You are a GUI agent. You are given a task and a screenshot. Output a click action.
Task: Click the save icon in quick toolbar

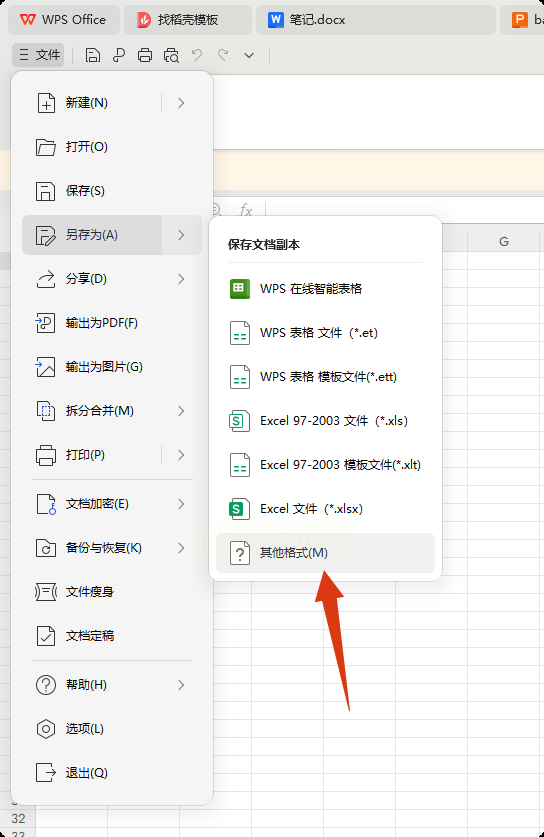[x=93, y=55]
